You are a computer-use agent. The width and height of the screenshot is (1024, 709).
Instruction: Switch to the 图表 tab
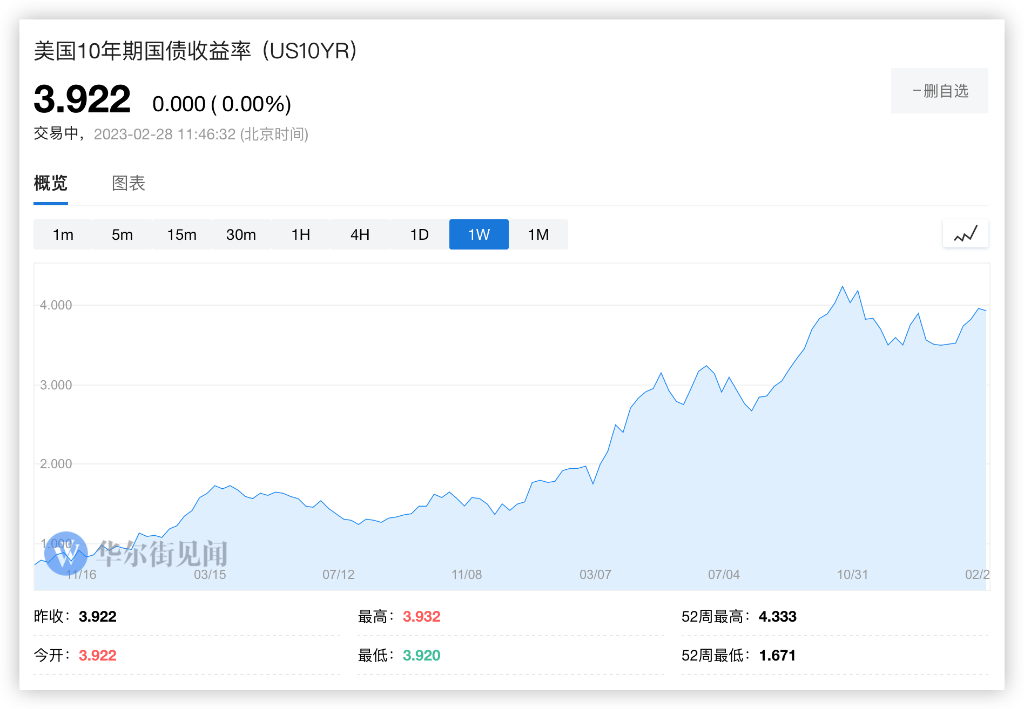[x=128, y=183]
